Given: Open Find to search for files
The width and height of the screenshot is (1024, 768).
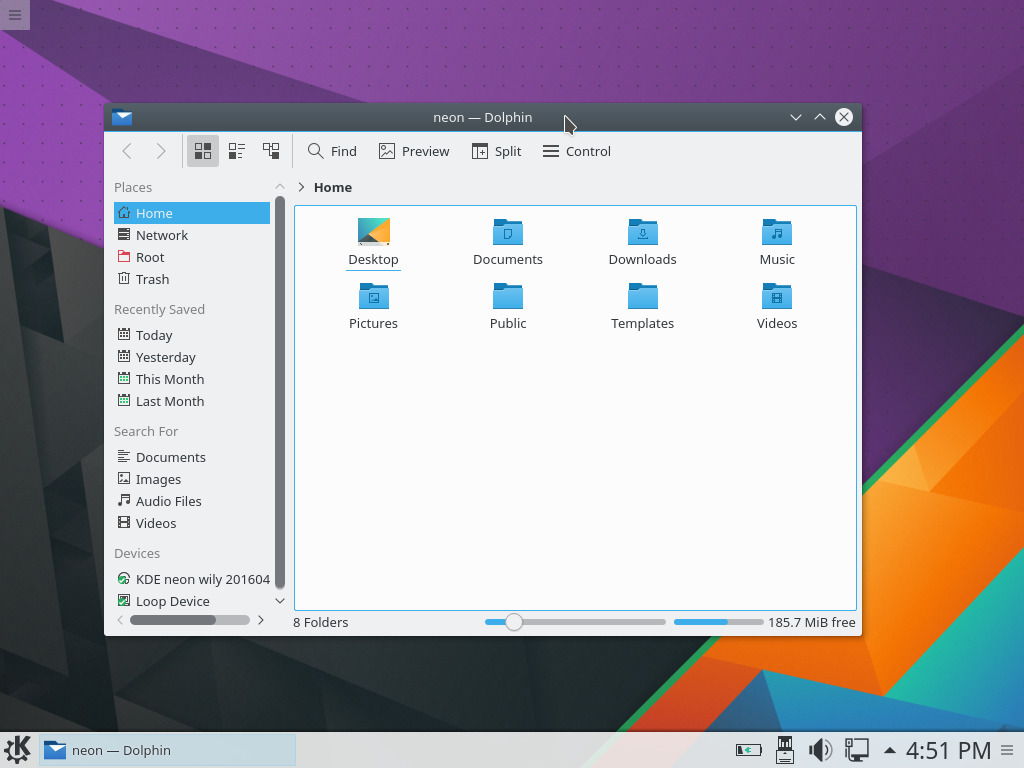Looking at the screenshot, I should 332,151.
